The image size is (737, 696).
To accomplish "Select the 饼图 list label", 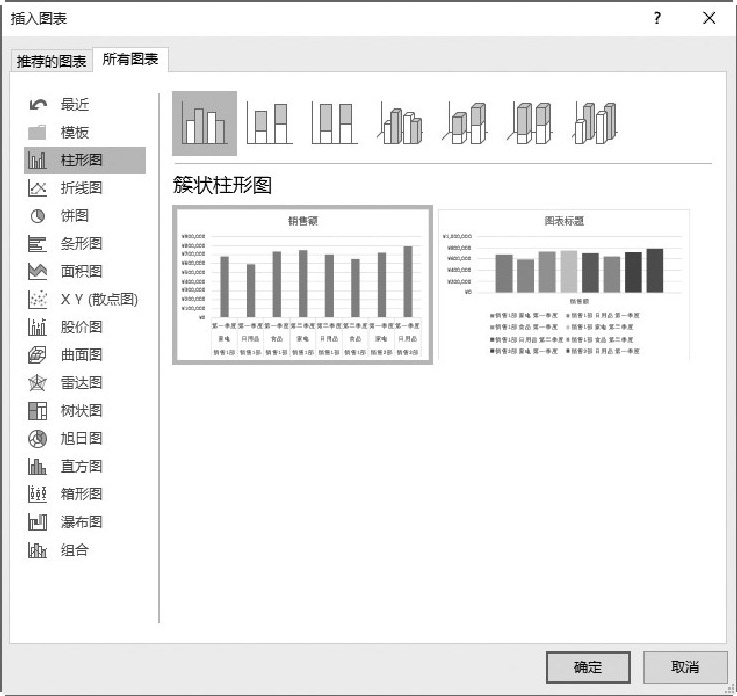I will coord(75,216).
